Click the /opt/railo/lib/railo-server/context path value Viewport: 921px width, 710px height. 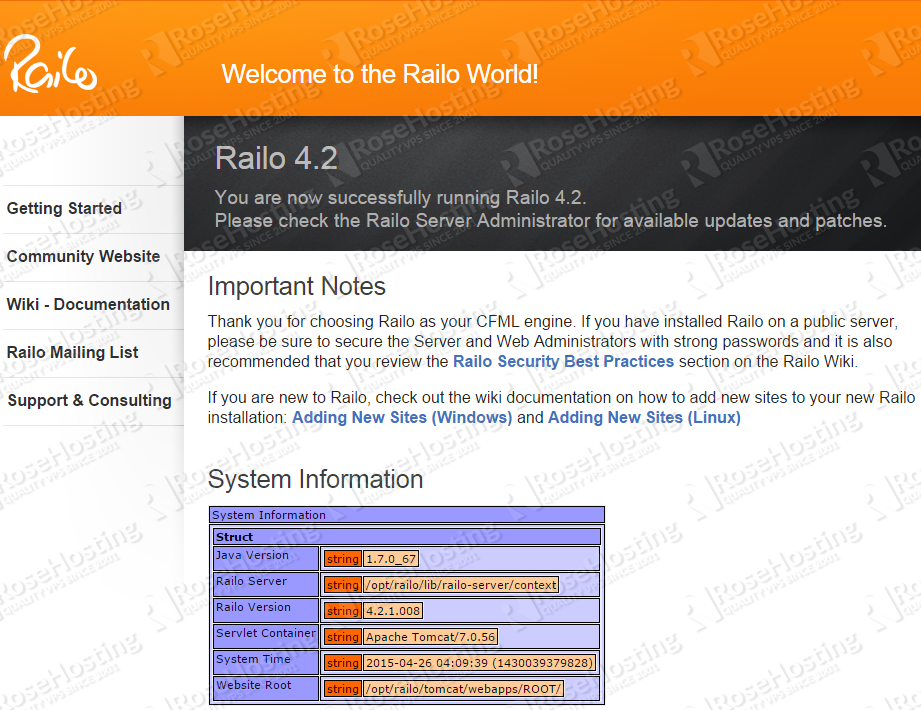coord(461,585)
